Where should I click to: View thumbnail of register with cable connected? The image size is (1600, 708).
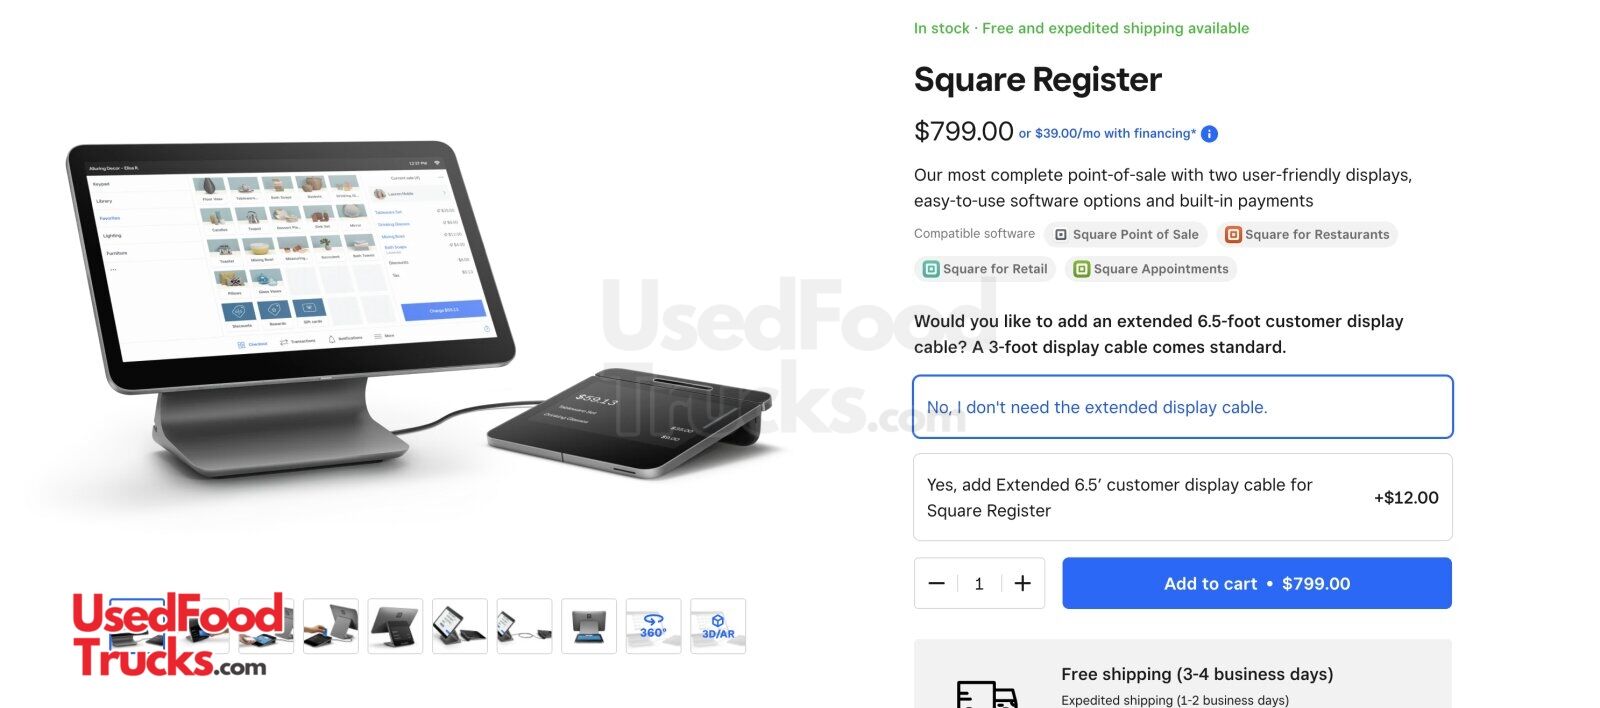(x=524, y=626)
